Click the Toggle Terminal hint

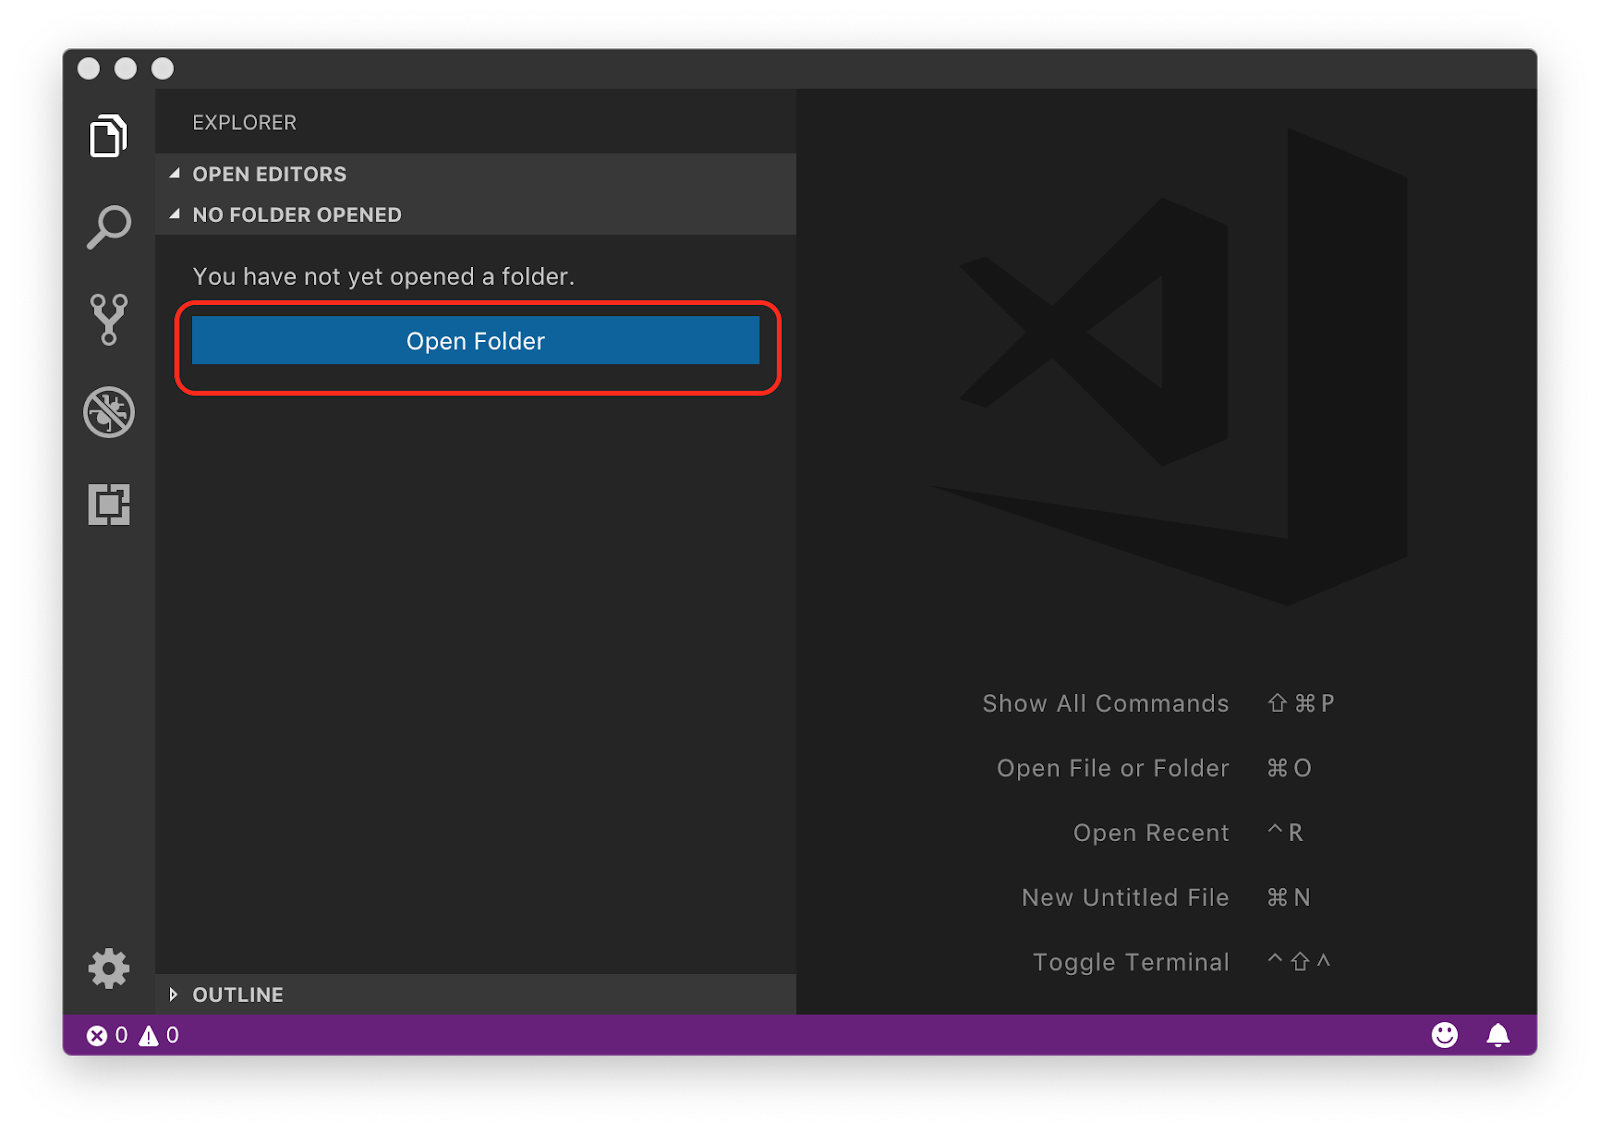pyautogui.click(x=1130, y=962)
